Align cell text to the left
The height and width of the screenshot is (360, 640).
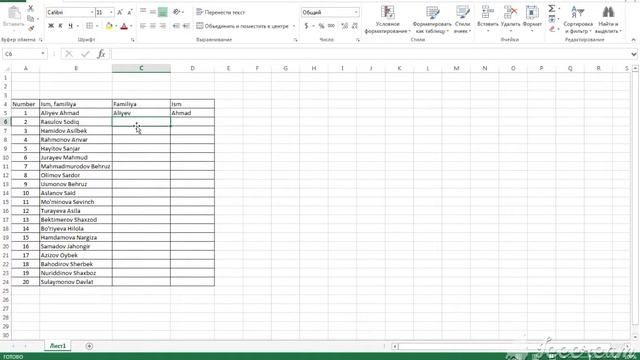[x=143, y=26]
